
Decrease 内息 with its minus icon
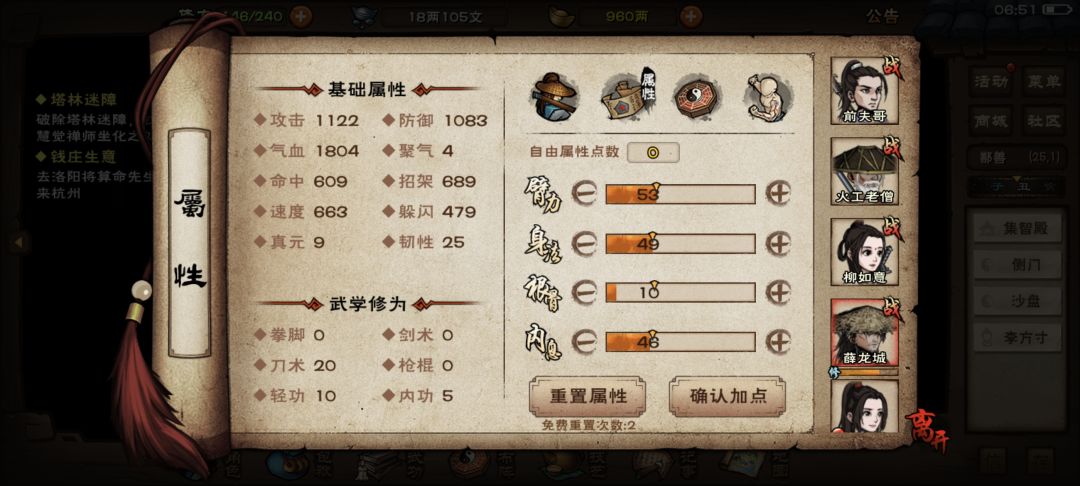click(583, 341)
